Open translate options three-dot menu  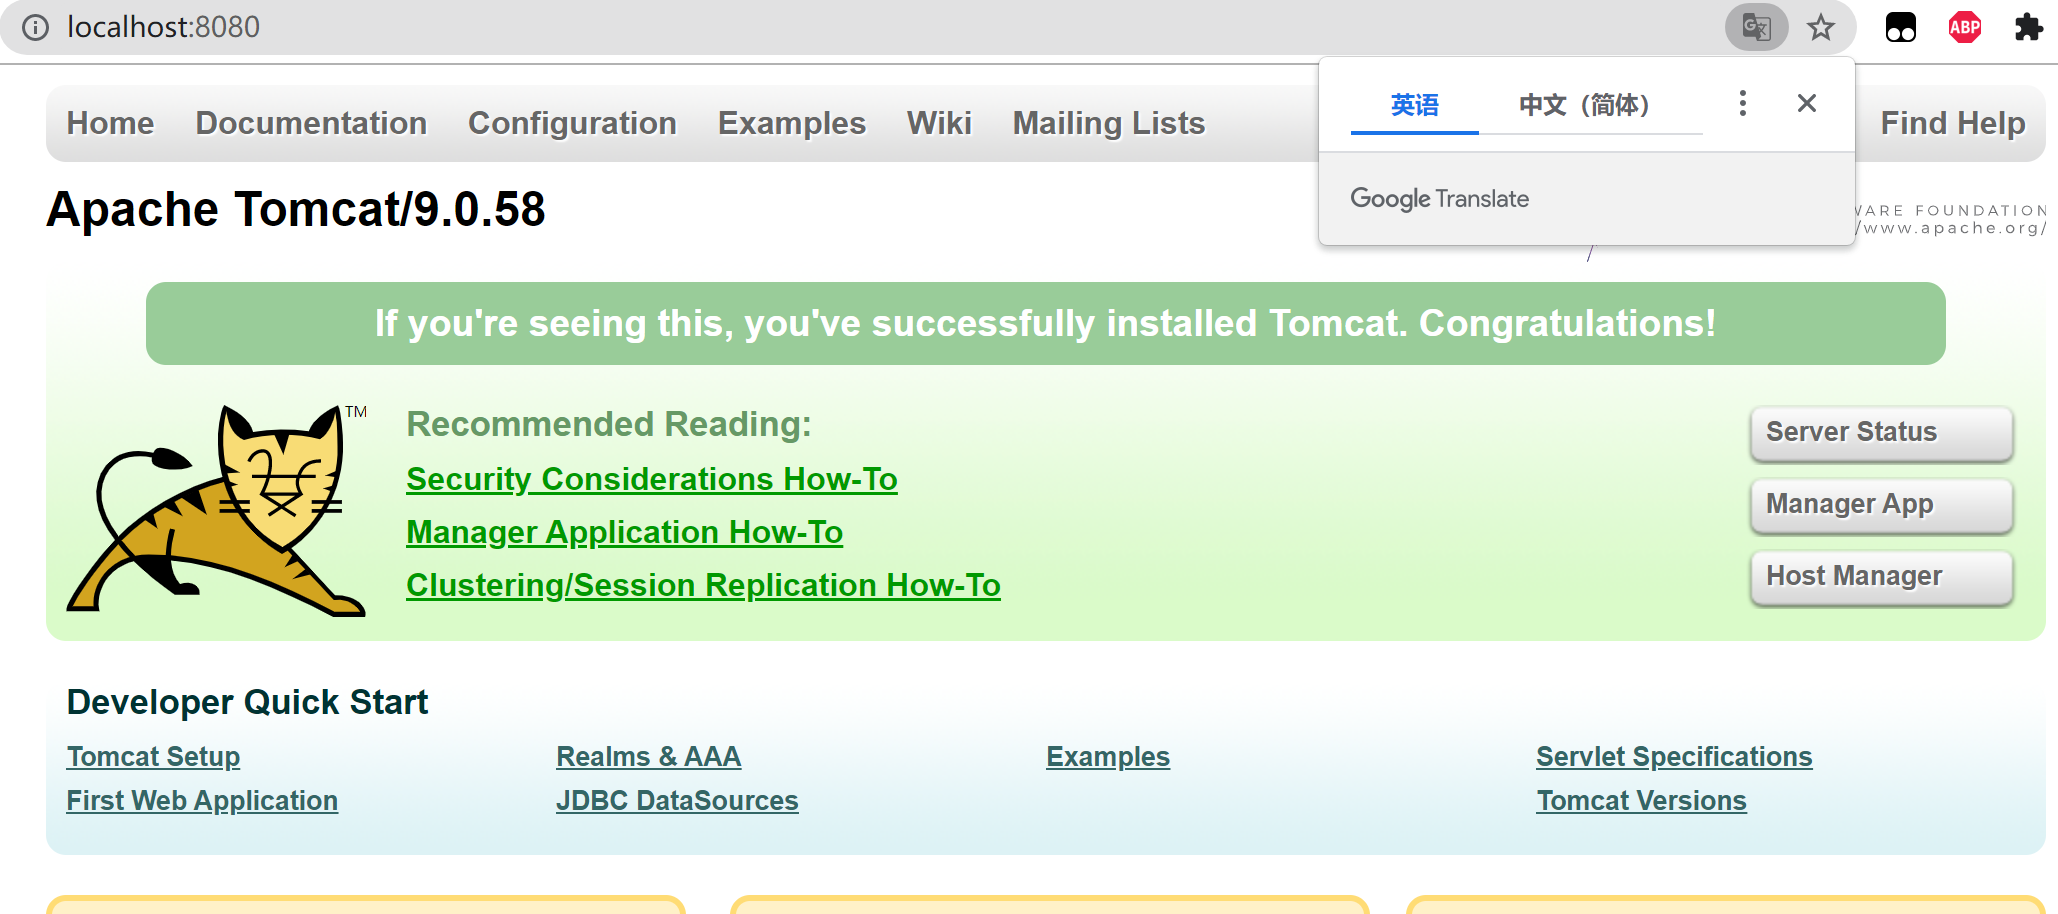(1742, 103)
